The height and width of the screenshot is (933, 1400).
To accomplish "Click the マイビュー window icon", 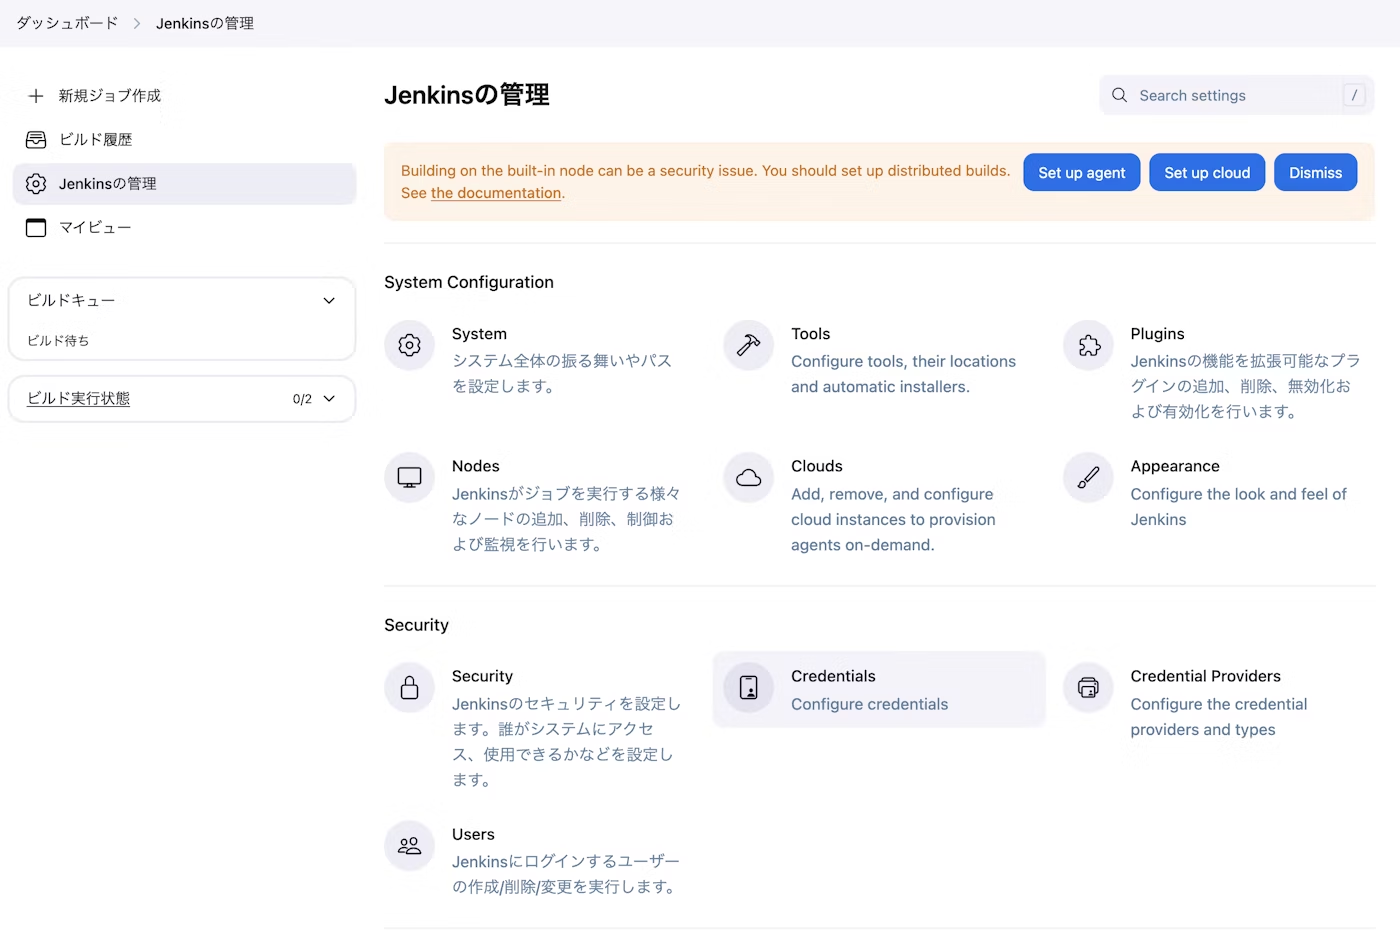I will [36, 228].
